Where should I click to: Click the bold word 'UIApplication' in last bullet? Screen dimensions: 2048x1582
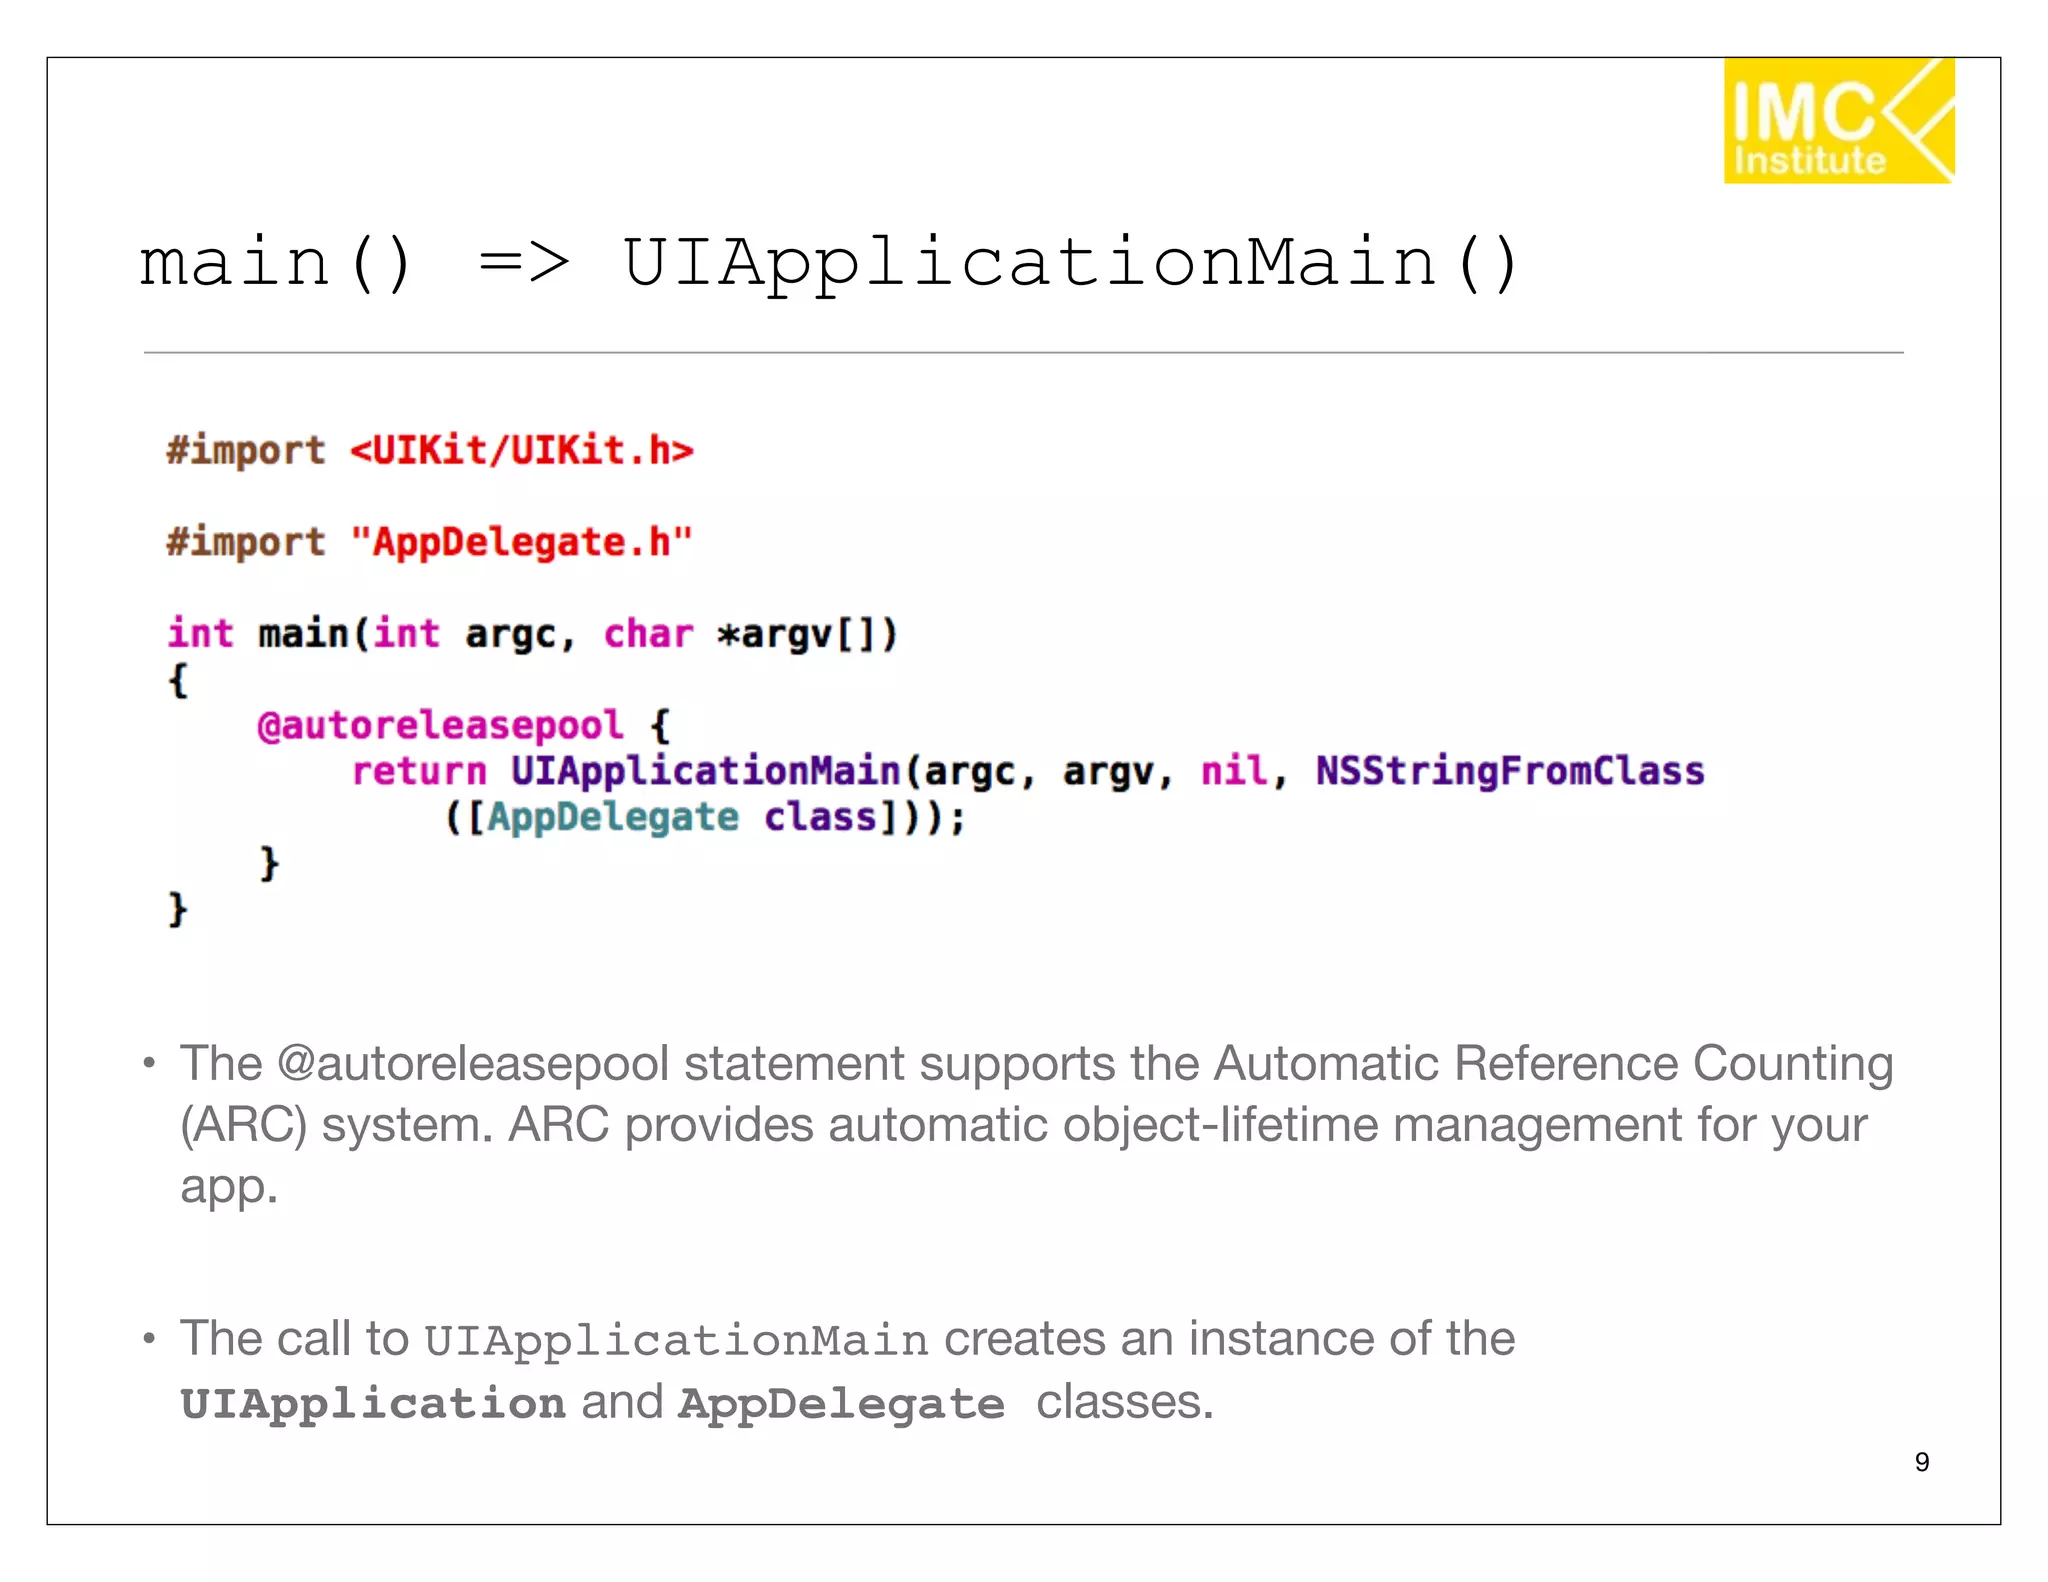[373, 1403]
